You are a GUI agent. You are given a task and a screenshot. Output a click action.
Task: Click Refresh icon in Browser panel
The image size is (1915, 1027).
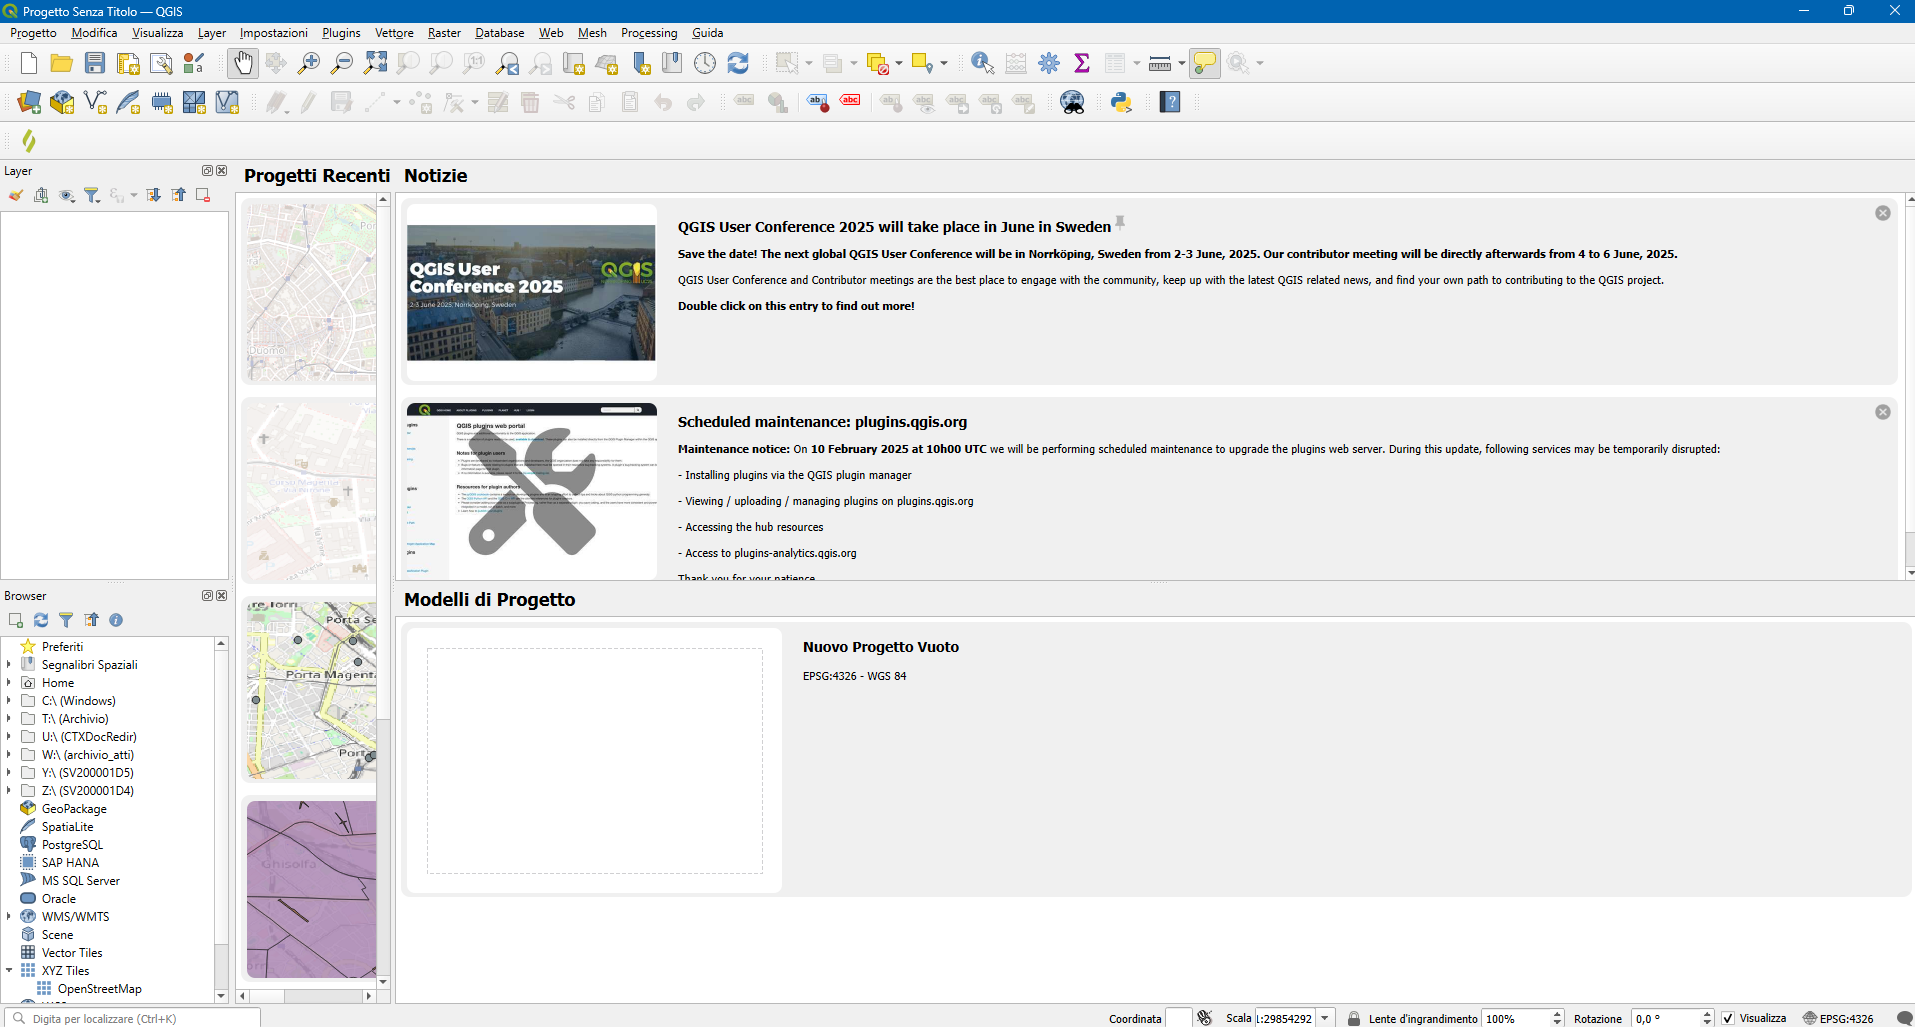coord(41,620)
